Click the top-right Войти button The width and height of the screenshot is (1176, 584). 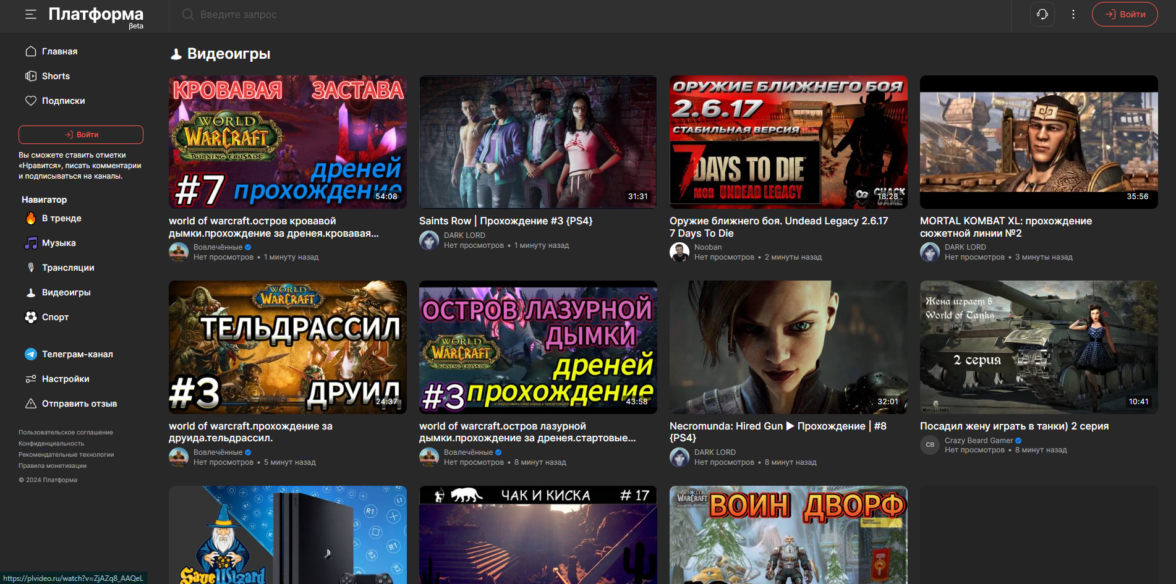[x=1124, y=14]
